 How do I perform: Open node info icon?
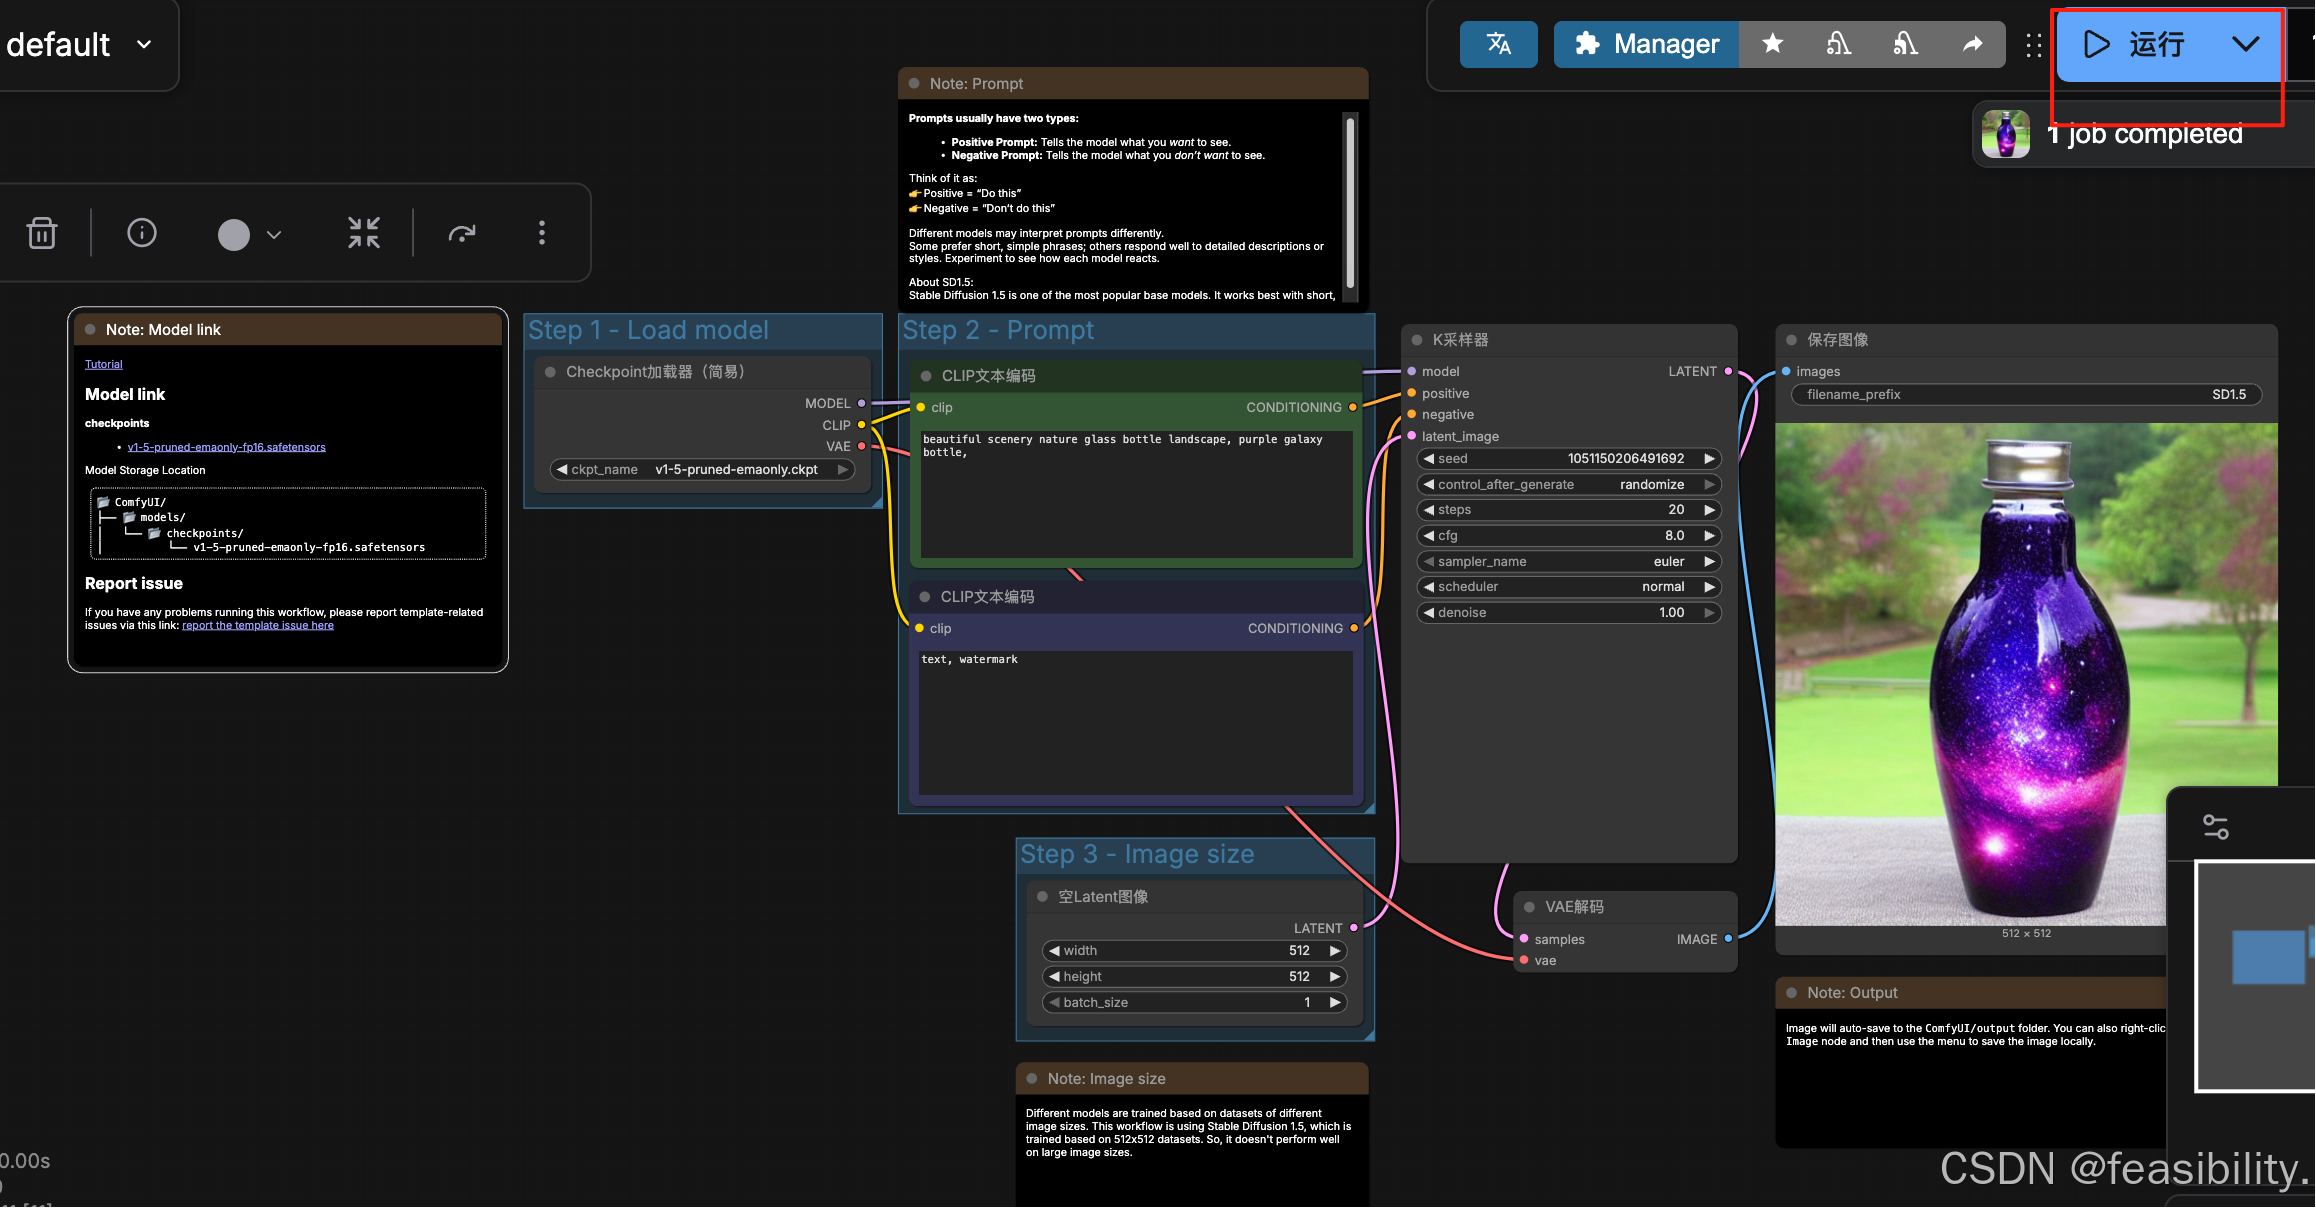[142, 233]
